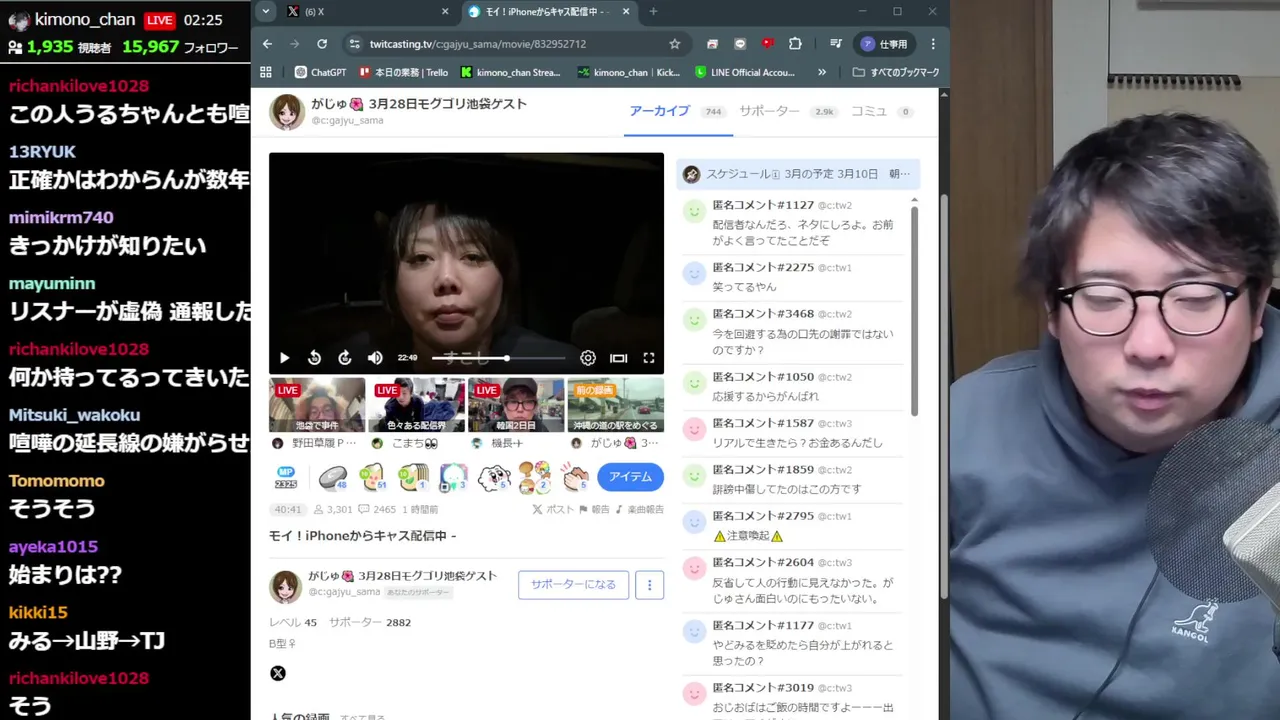Open Chrome three-dot menu
The width and height of the screenshot is (1280, 720).
coord(933,44)
